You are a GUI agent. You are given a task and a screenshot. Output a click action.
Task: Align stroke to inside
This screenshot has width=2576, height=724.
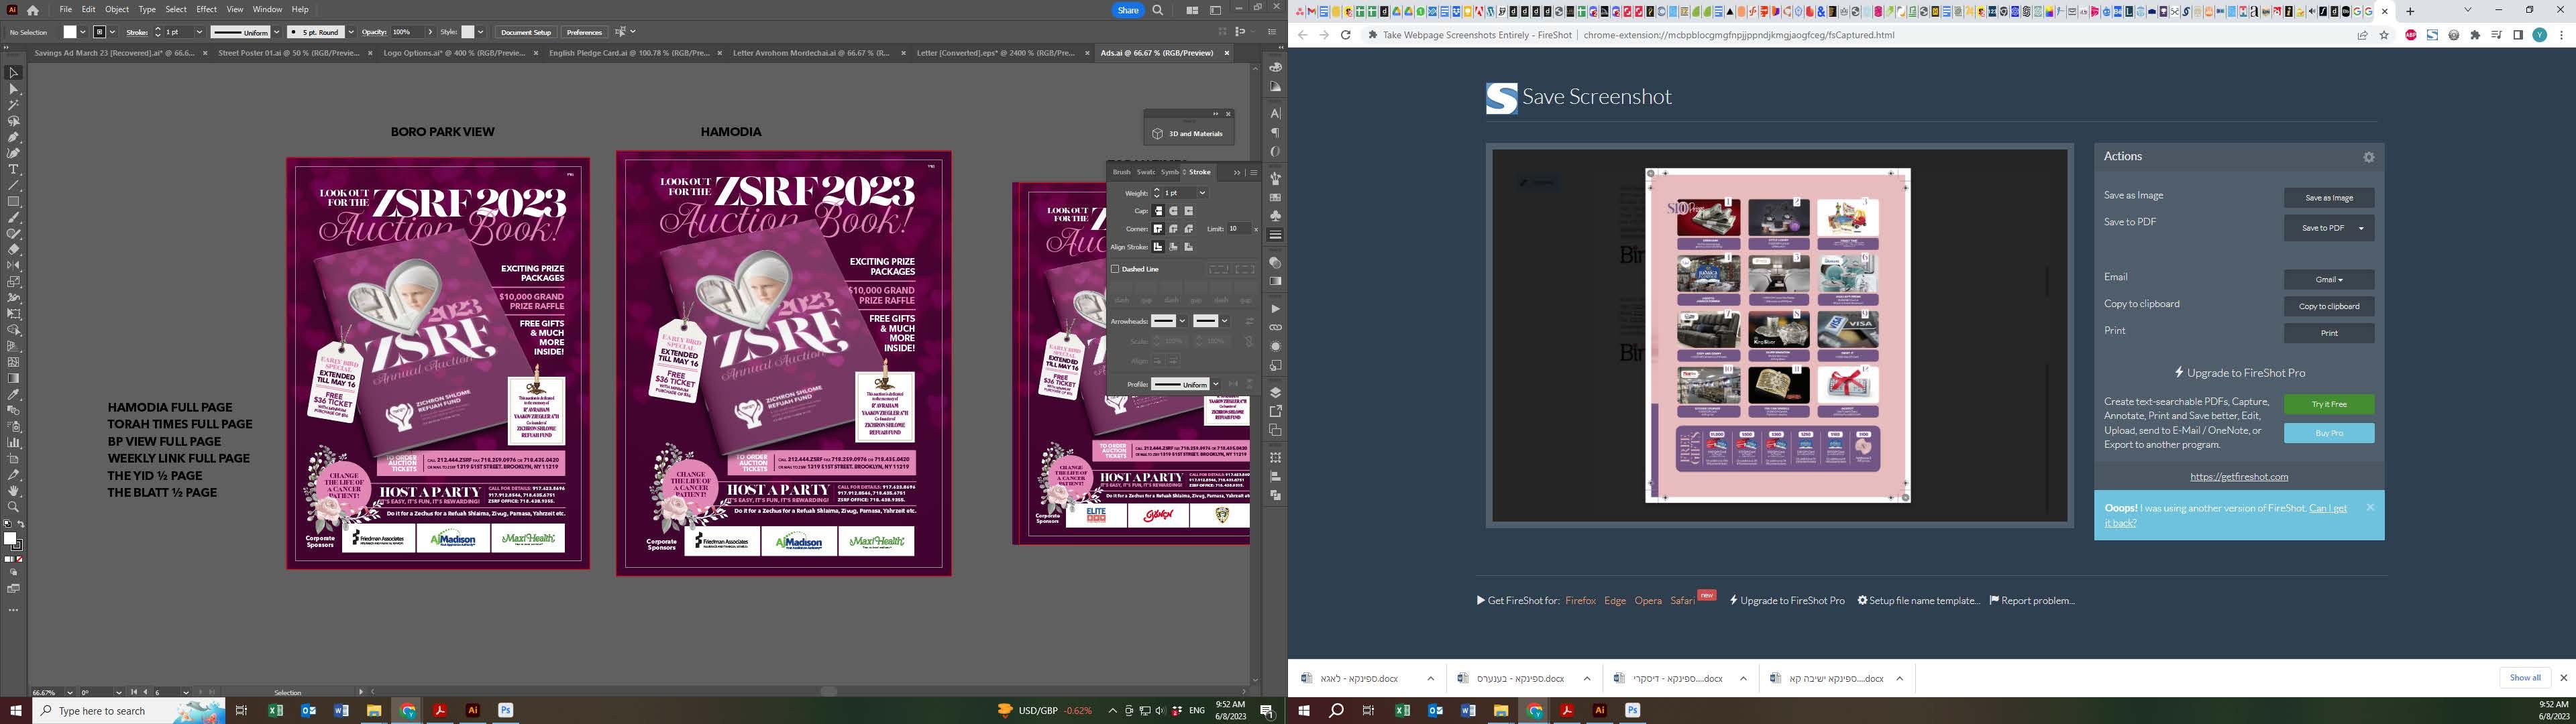[x=1173, y=247]
